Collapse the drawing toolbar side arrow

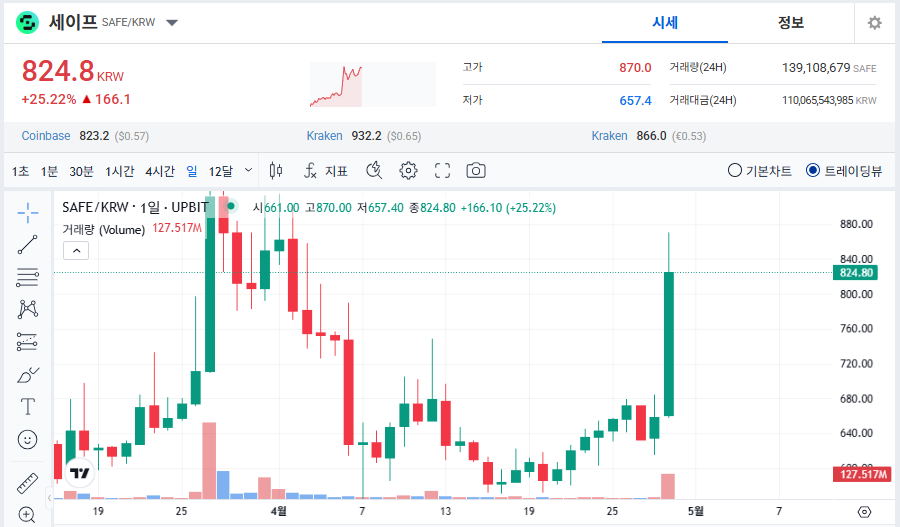[x=50, y=498]
